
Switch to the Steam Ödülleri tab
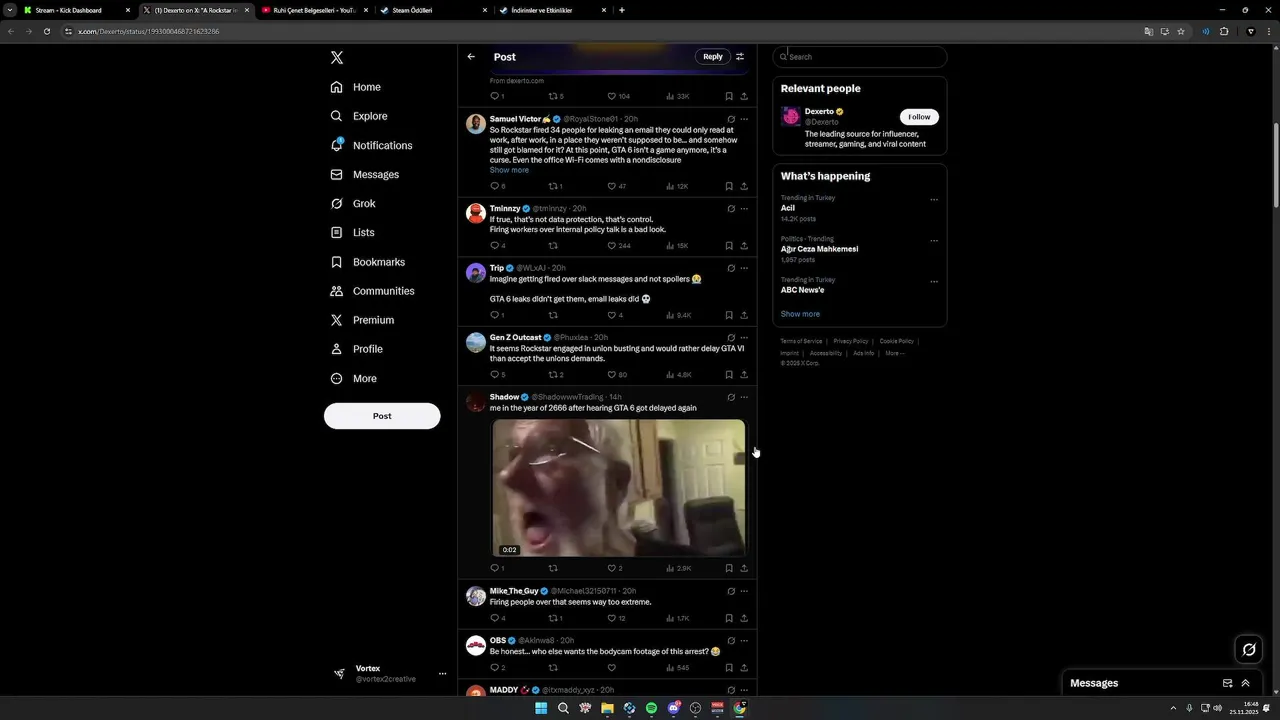(431, 10)
